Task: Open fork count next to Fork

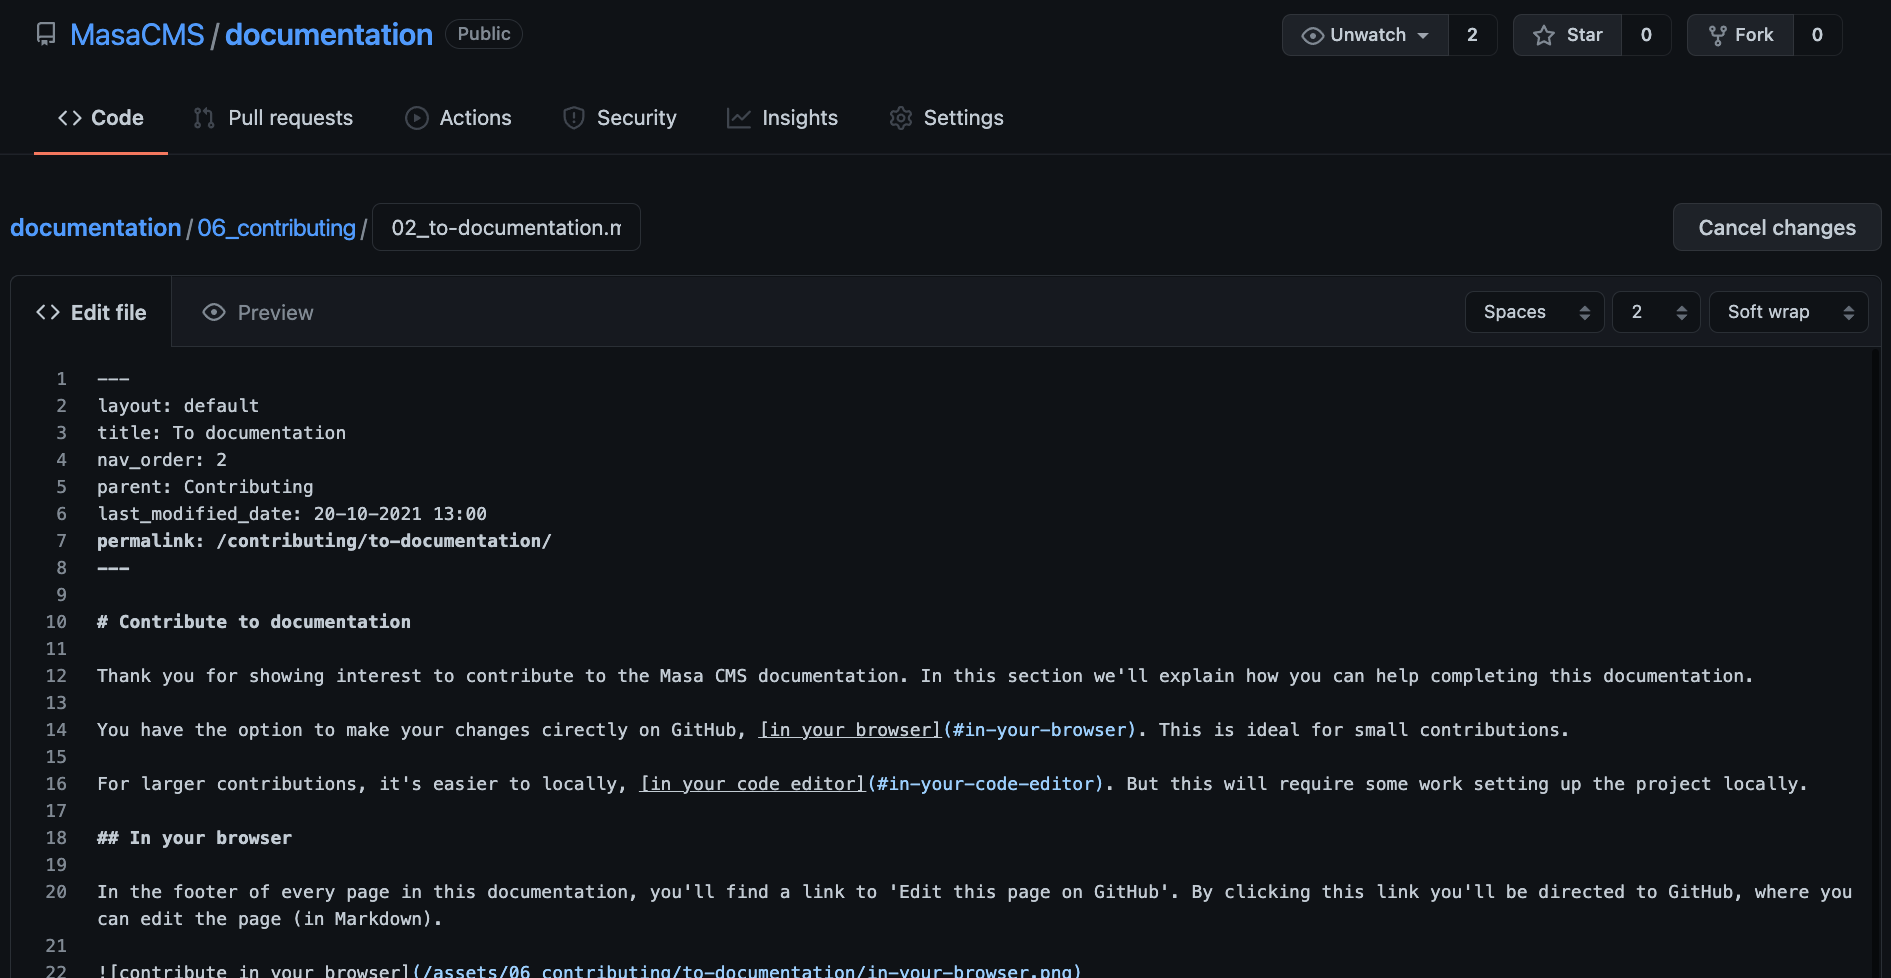Action: click(x=1817, y=35)
